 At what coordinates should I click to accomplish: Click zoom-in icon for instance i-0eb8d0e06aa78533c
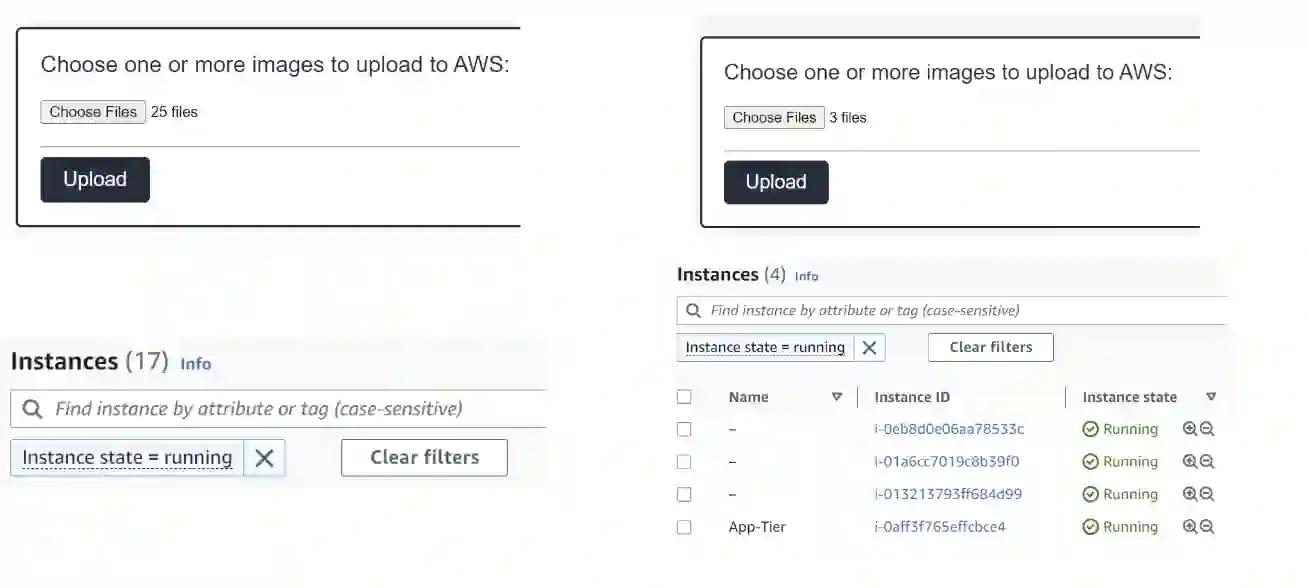1189,429
